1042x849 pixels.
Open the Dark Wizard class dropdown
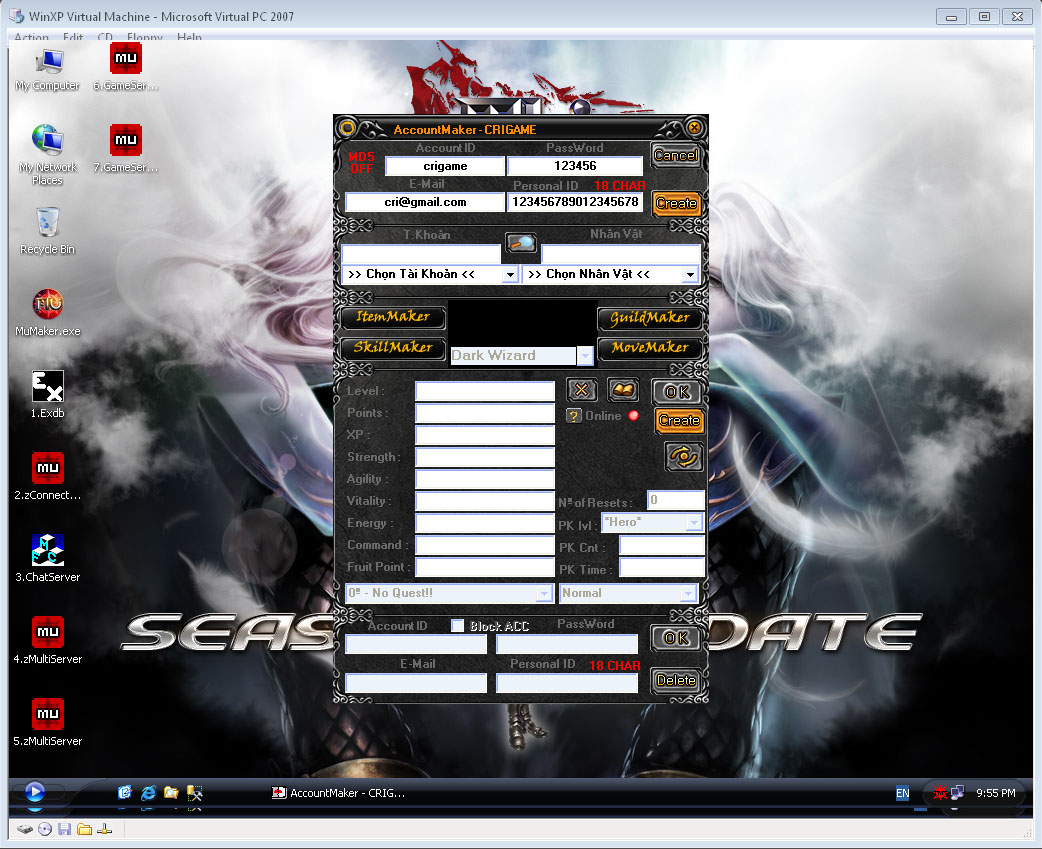coord(585,355)
